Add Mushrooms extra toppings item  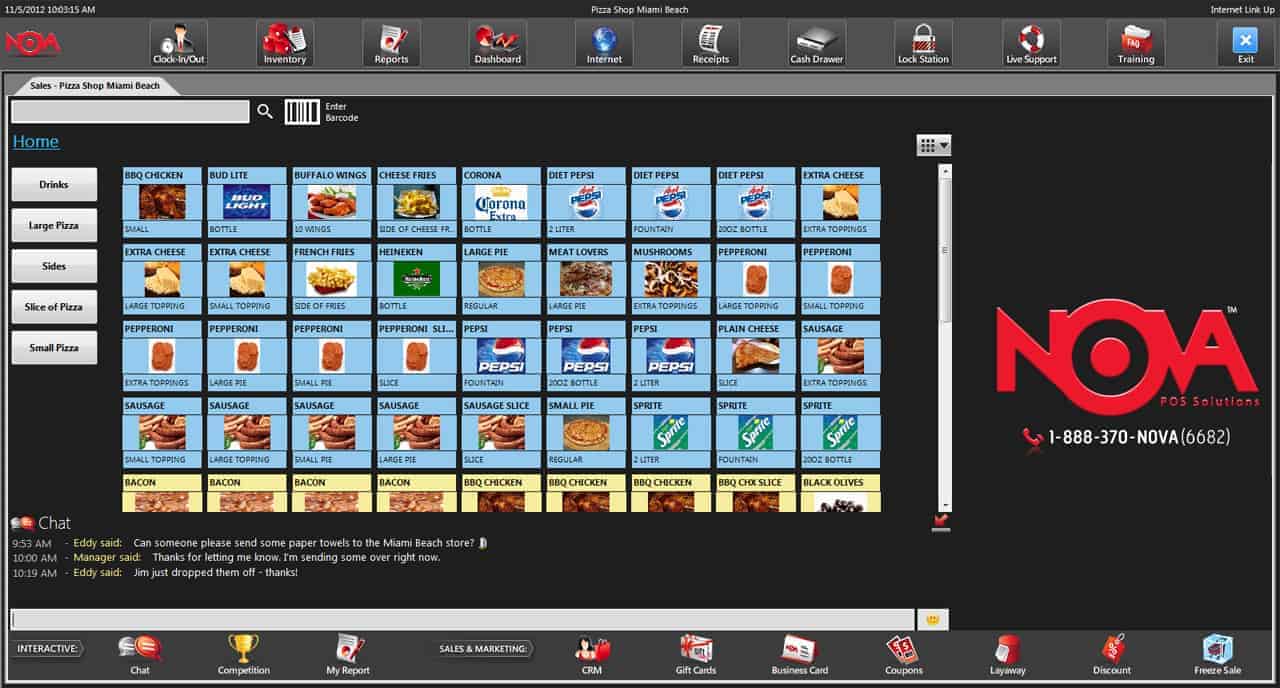(x=671, y=278)
